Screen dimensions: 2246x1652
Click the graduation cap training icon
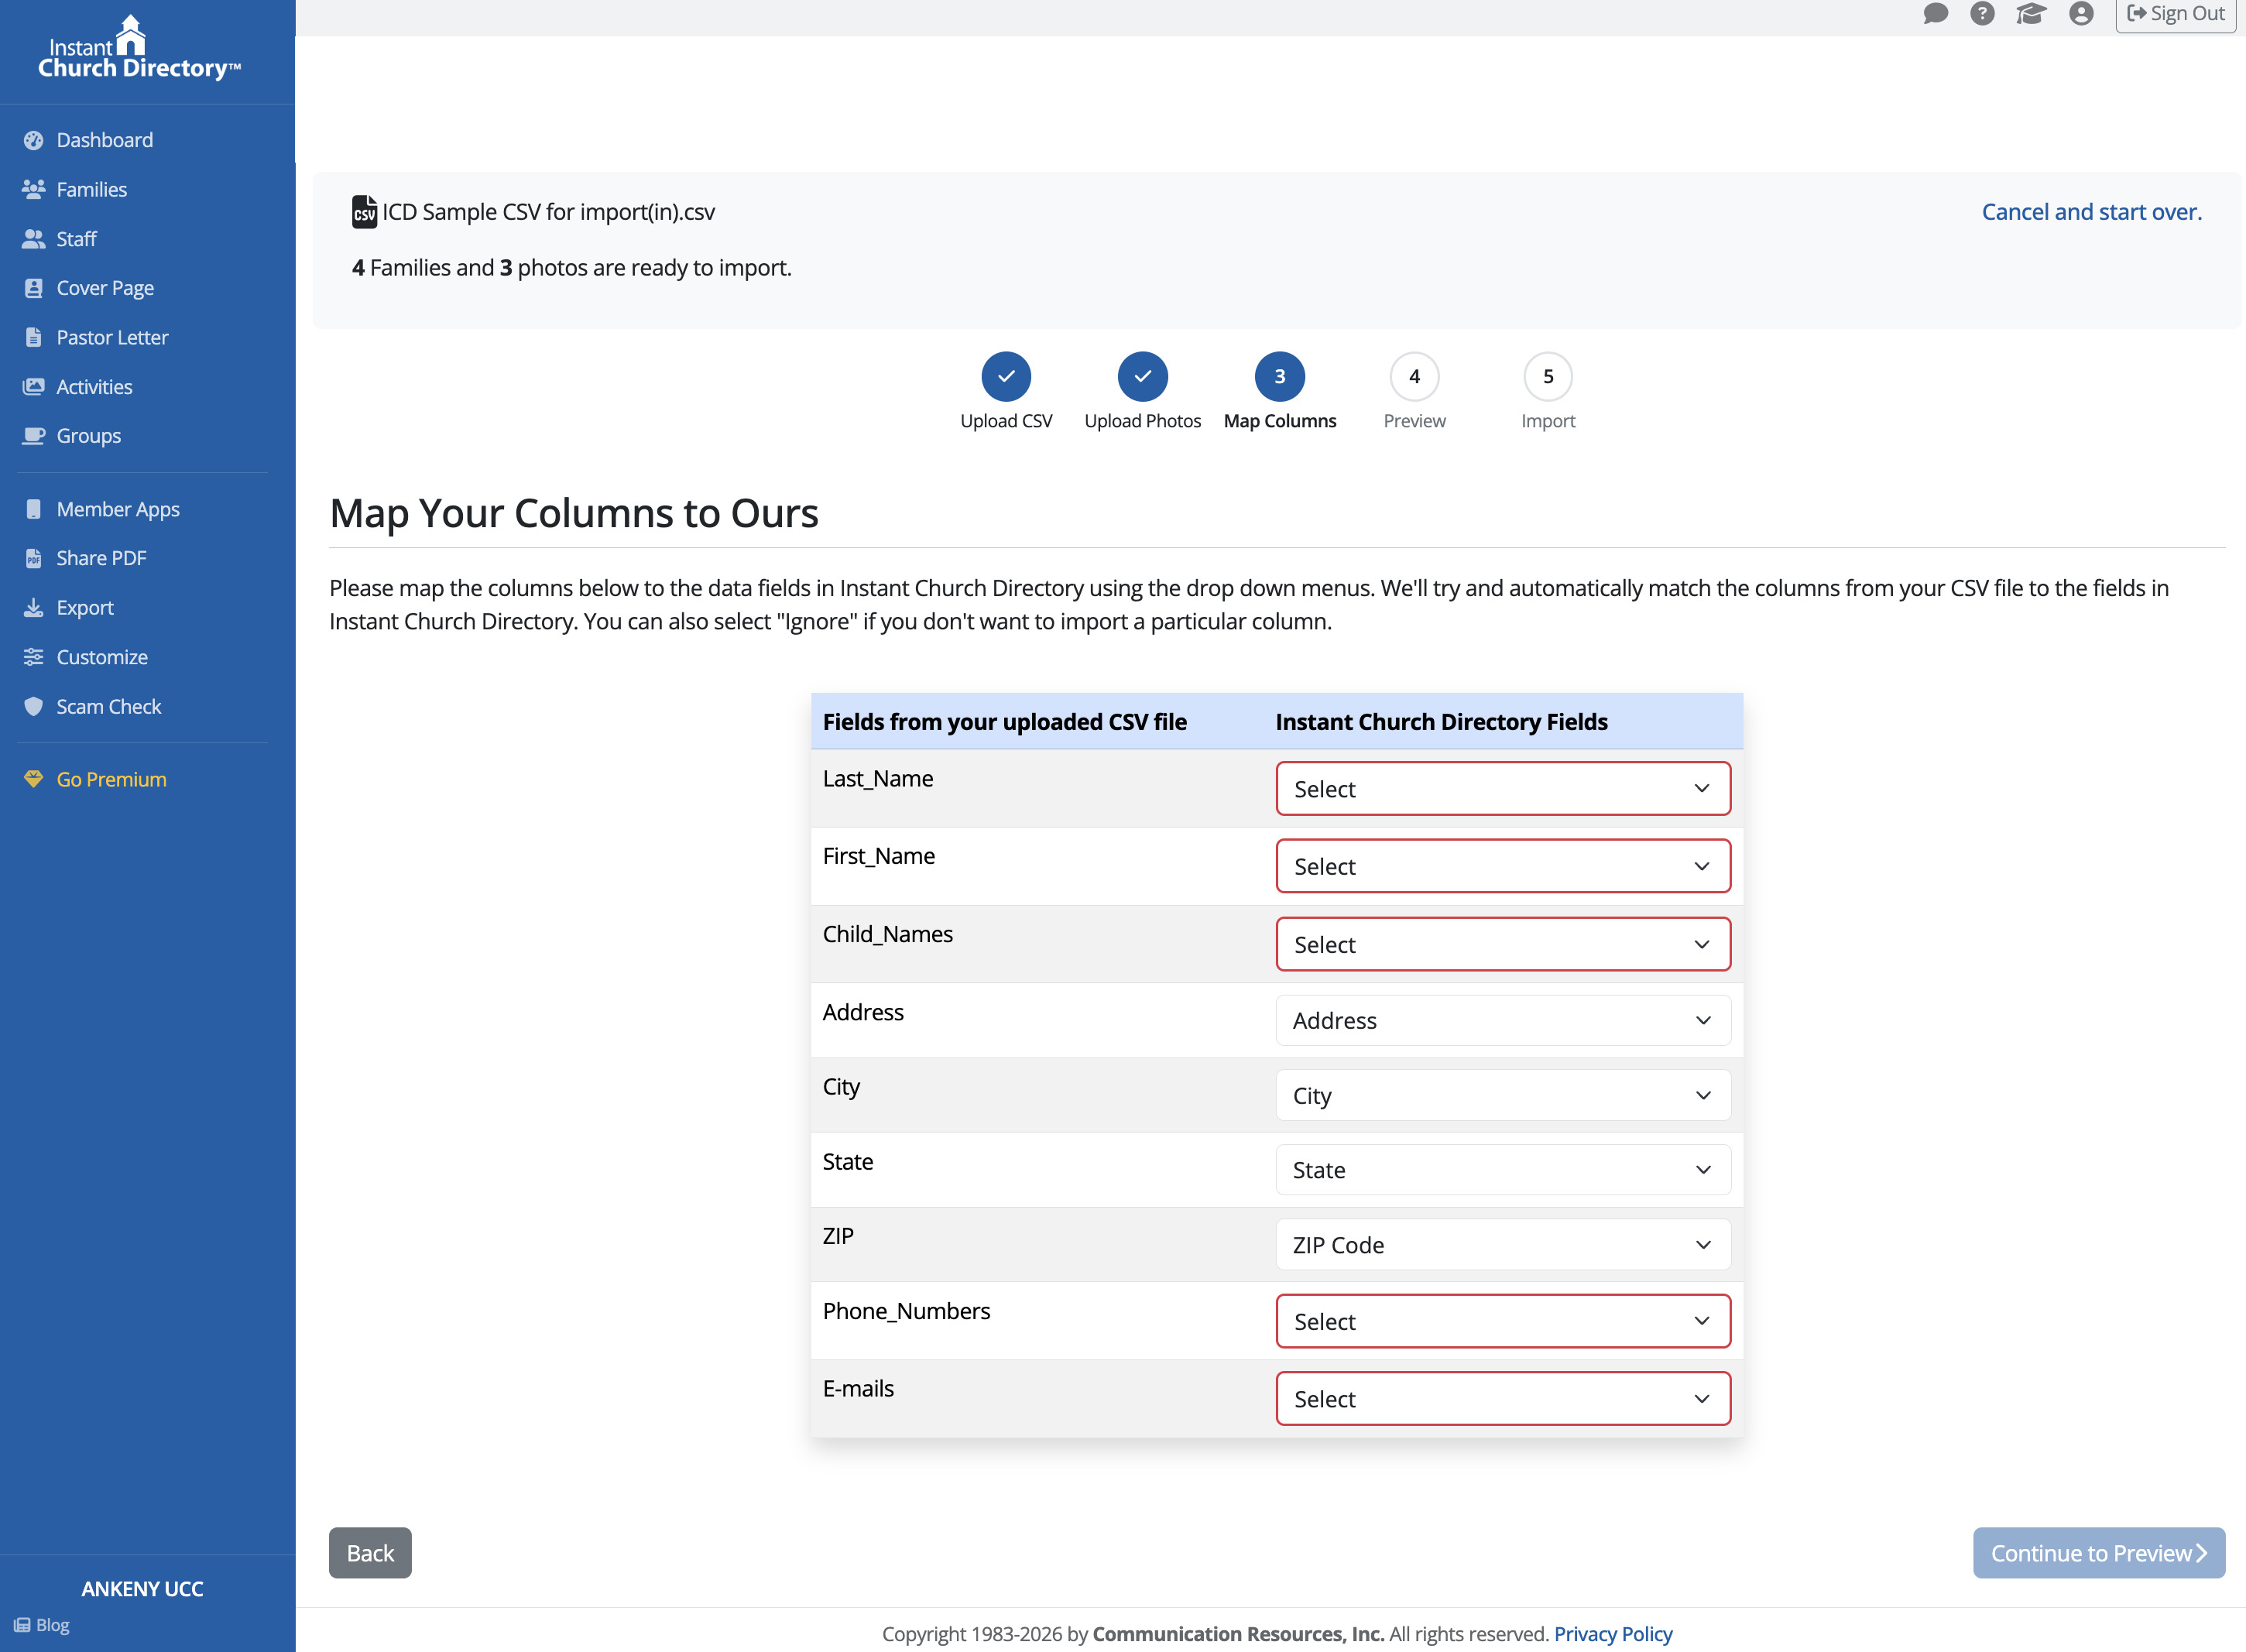pyautogui.click(x=2030, y=14)
